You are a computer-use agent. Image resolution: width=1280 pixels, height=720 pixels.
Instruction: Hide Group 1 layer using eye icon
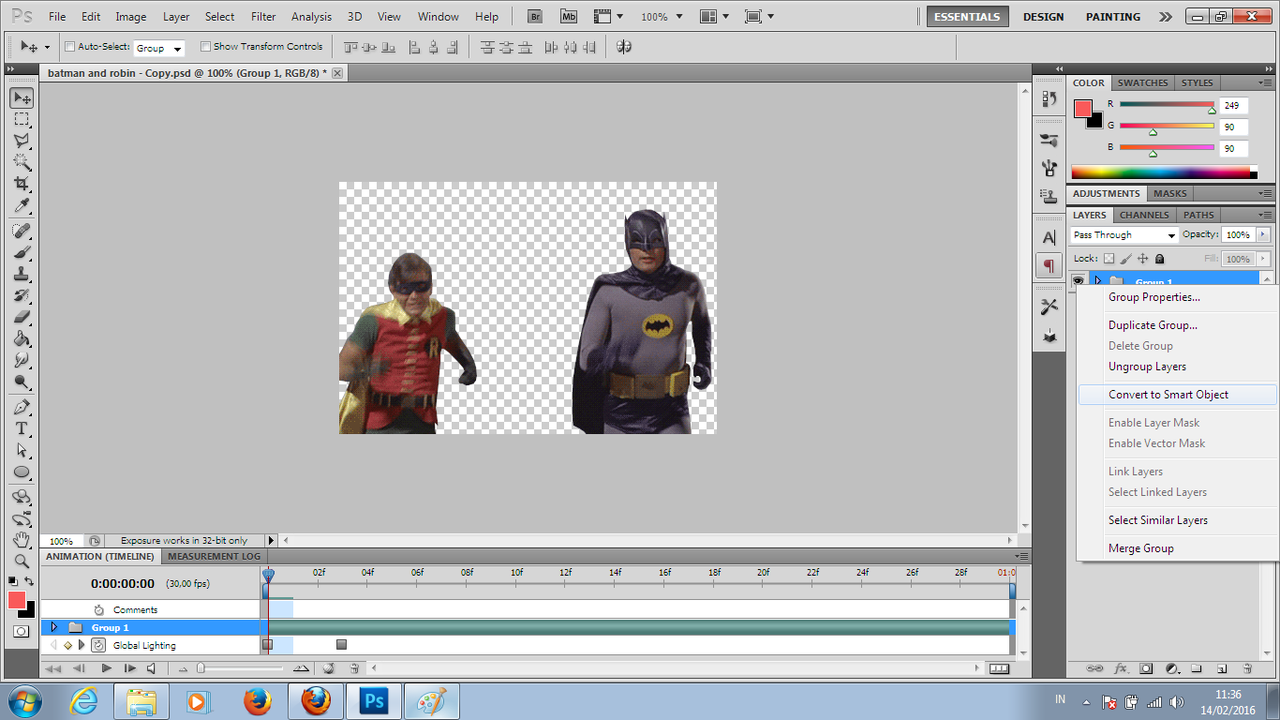(1078, 281)
